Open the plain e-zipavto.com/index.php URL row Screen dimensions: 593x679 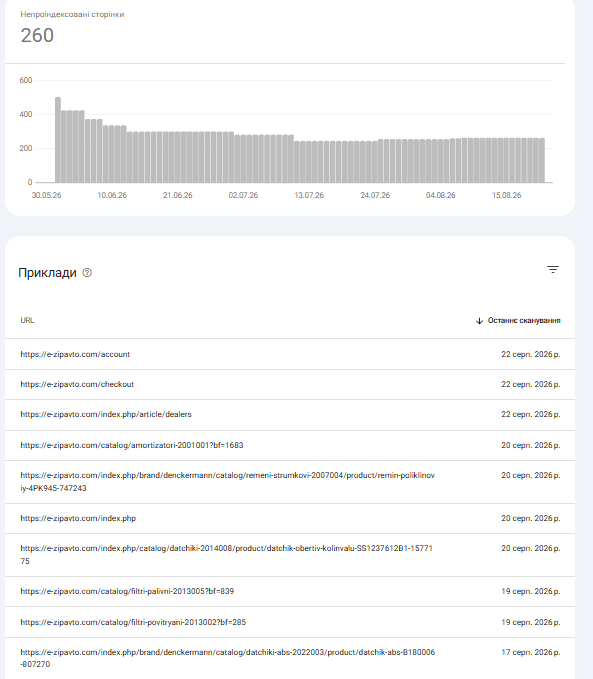coord(290,518)
